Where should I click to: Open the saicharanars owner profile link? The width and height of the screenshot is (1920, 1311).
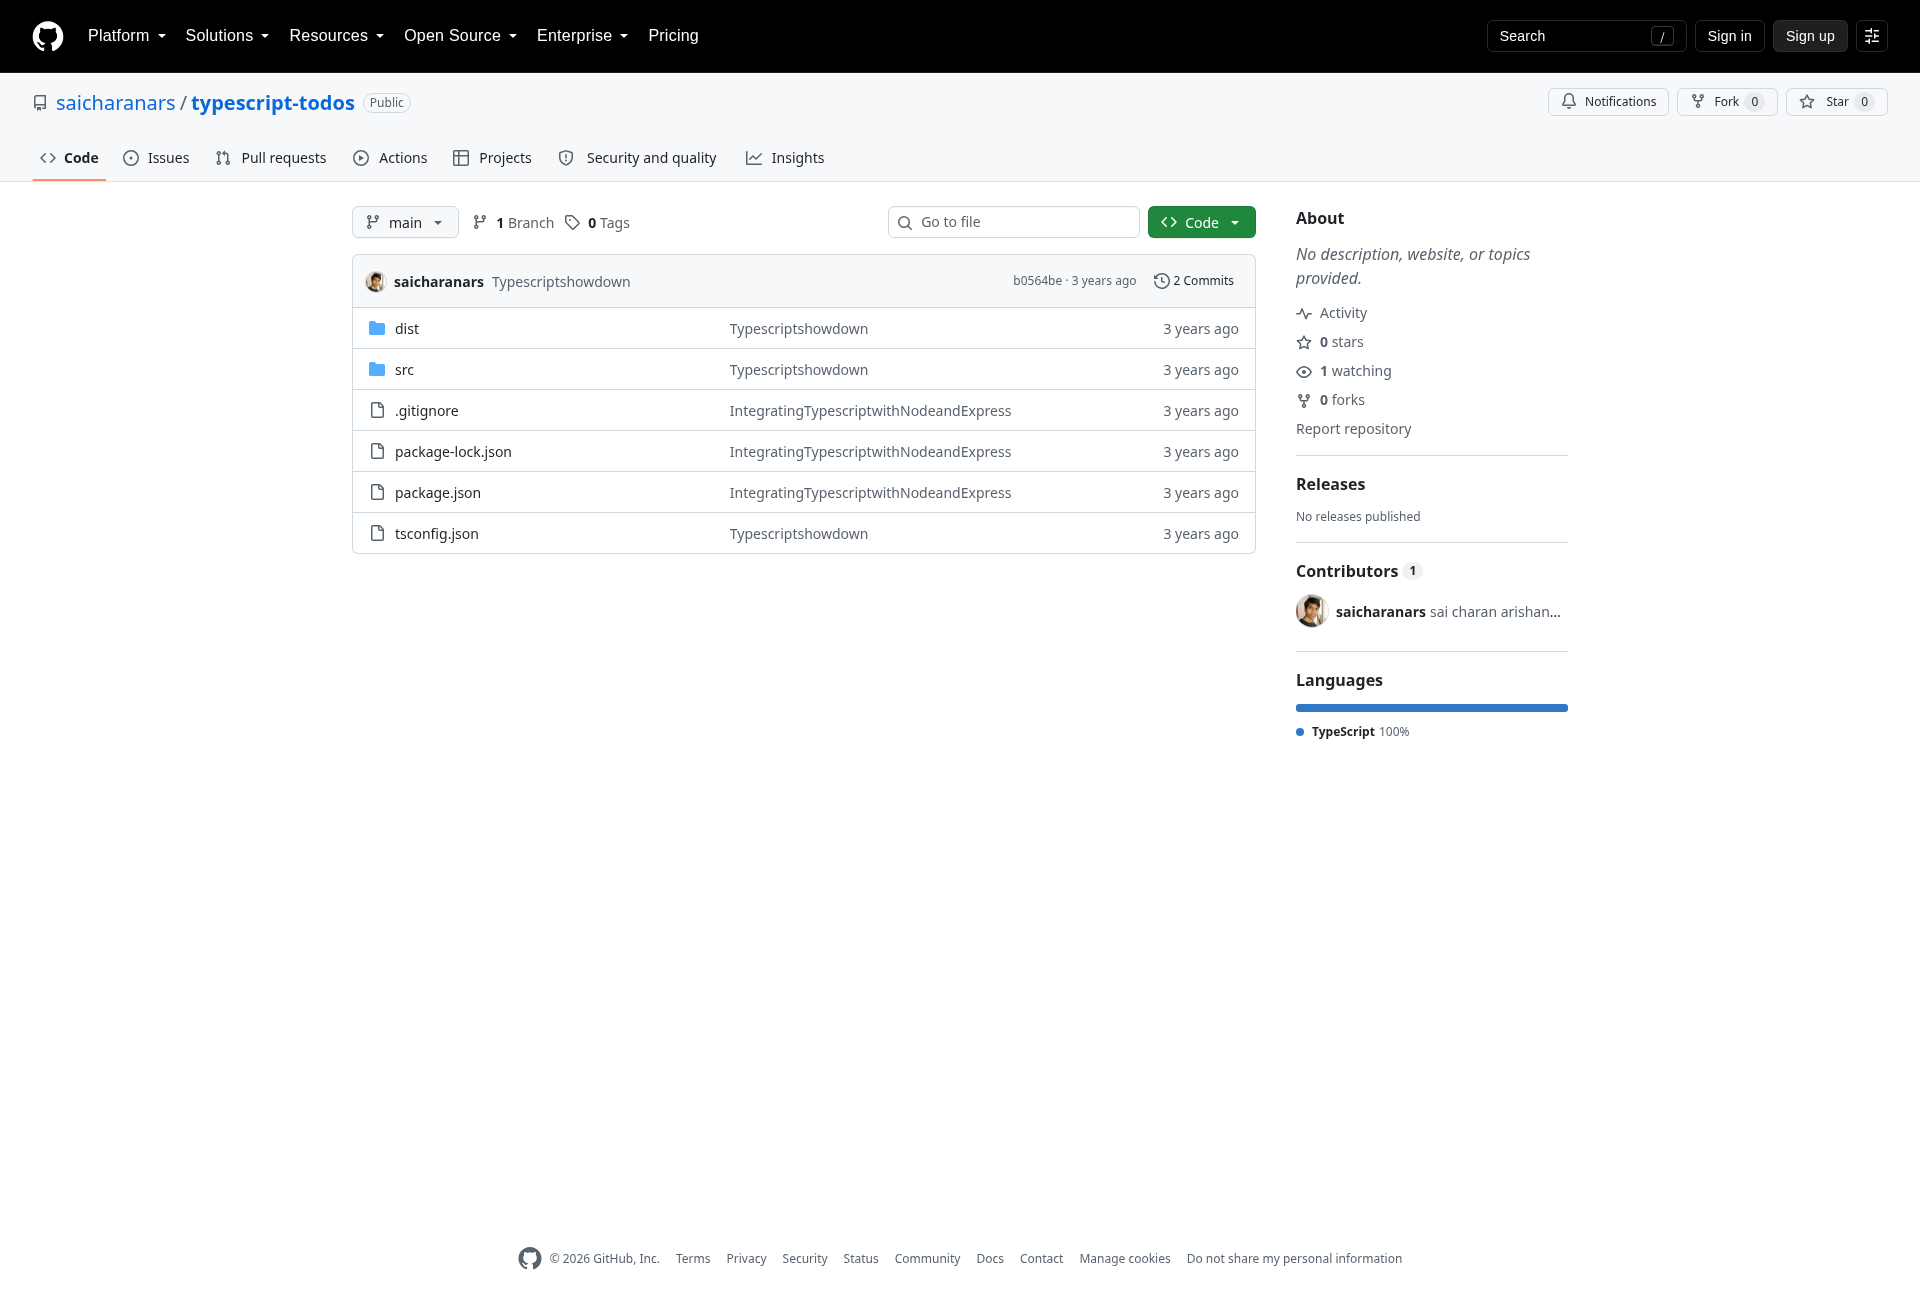click(116, 103)
